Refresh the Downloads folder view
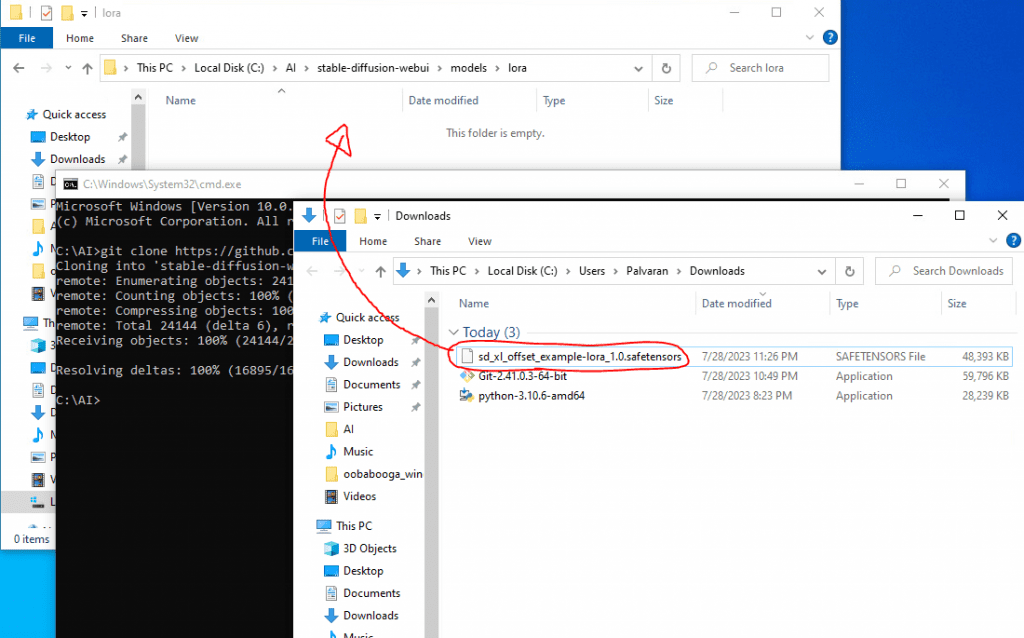 (849, 271)
